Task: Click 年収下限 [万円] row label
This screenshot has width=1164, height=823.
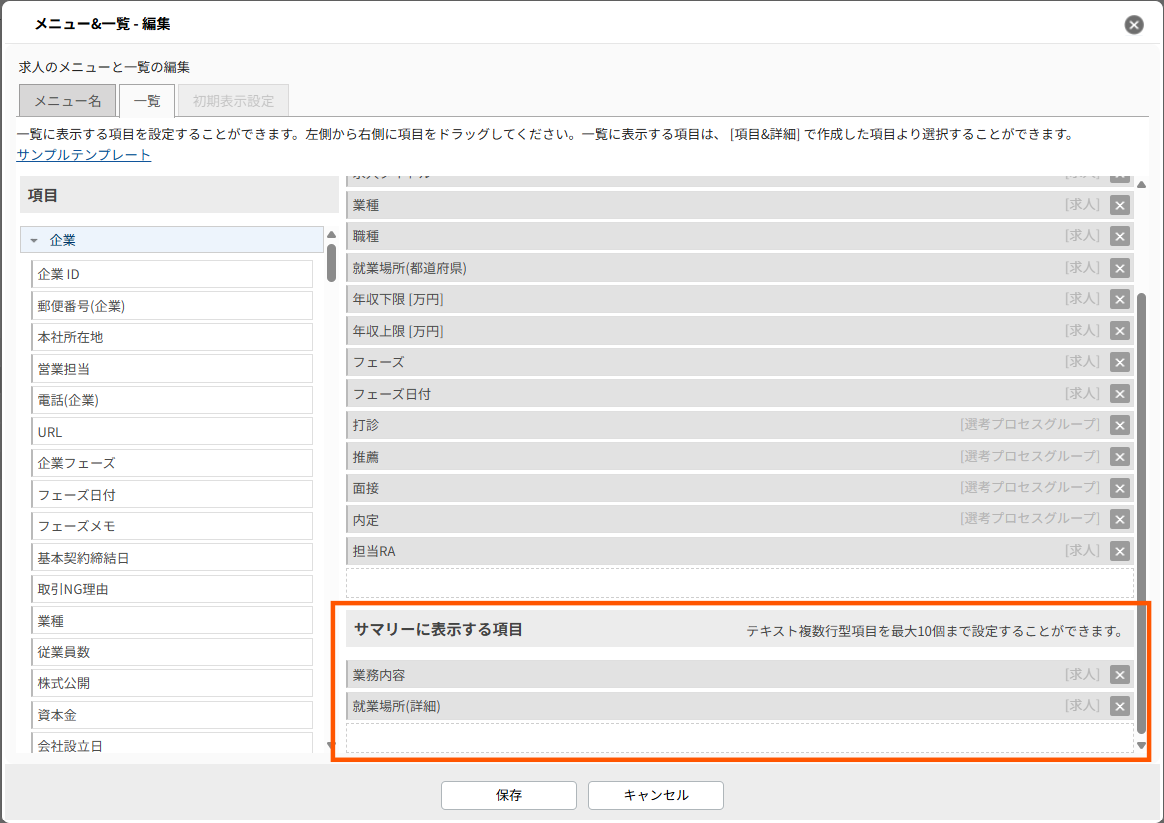Action: 398,300
